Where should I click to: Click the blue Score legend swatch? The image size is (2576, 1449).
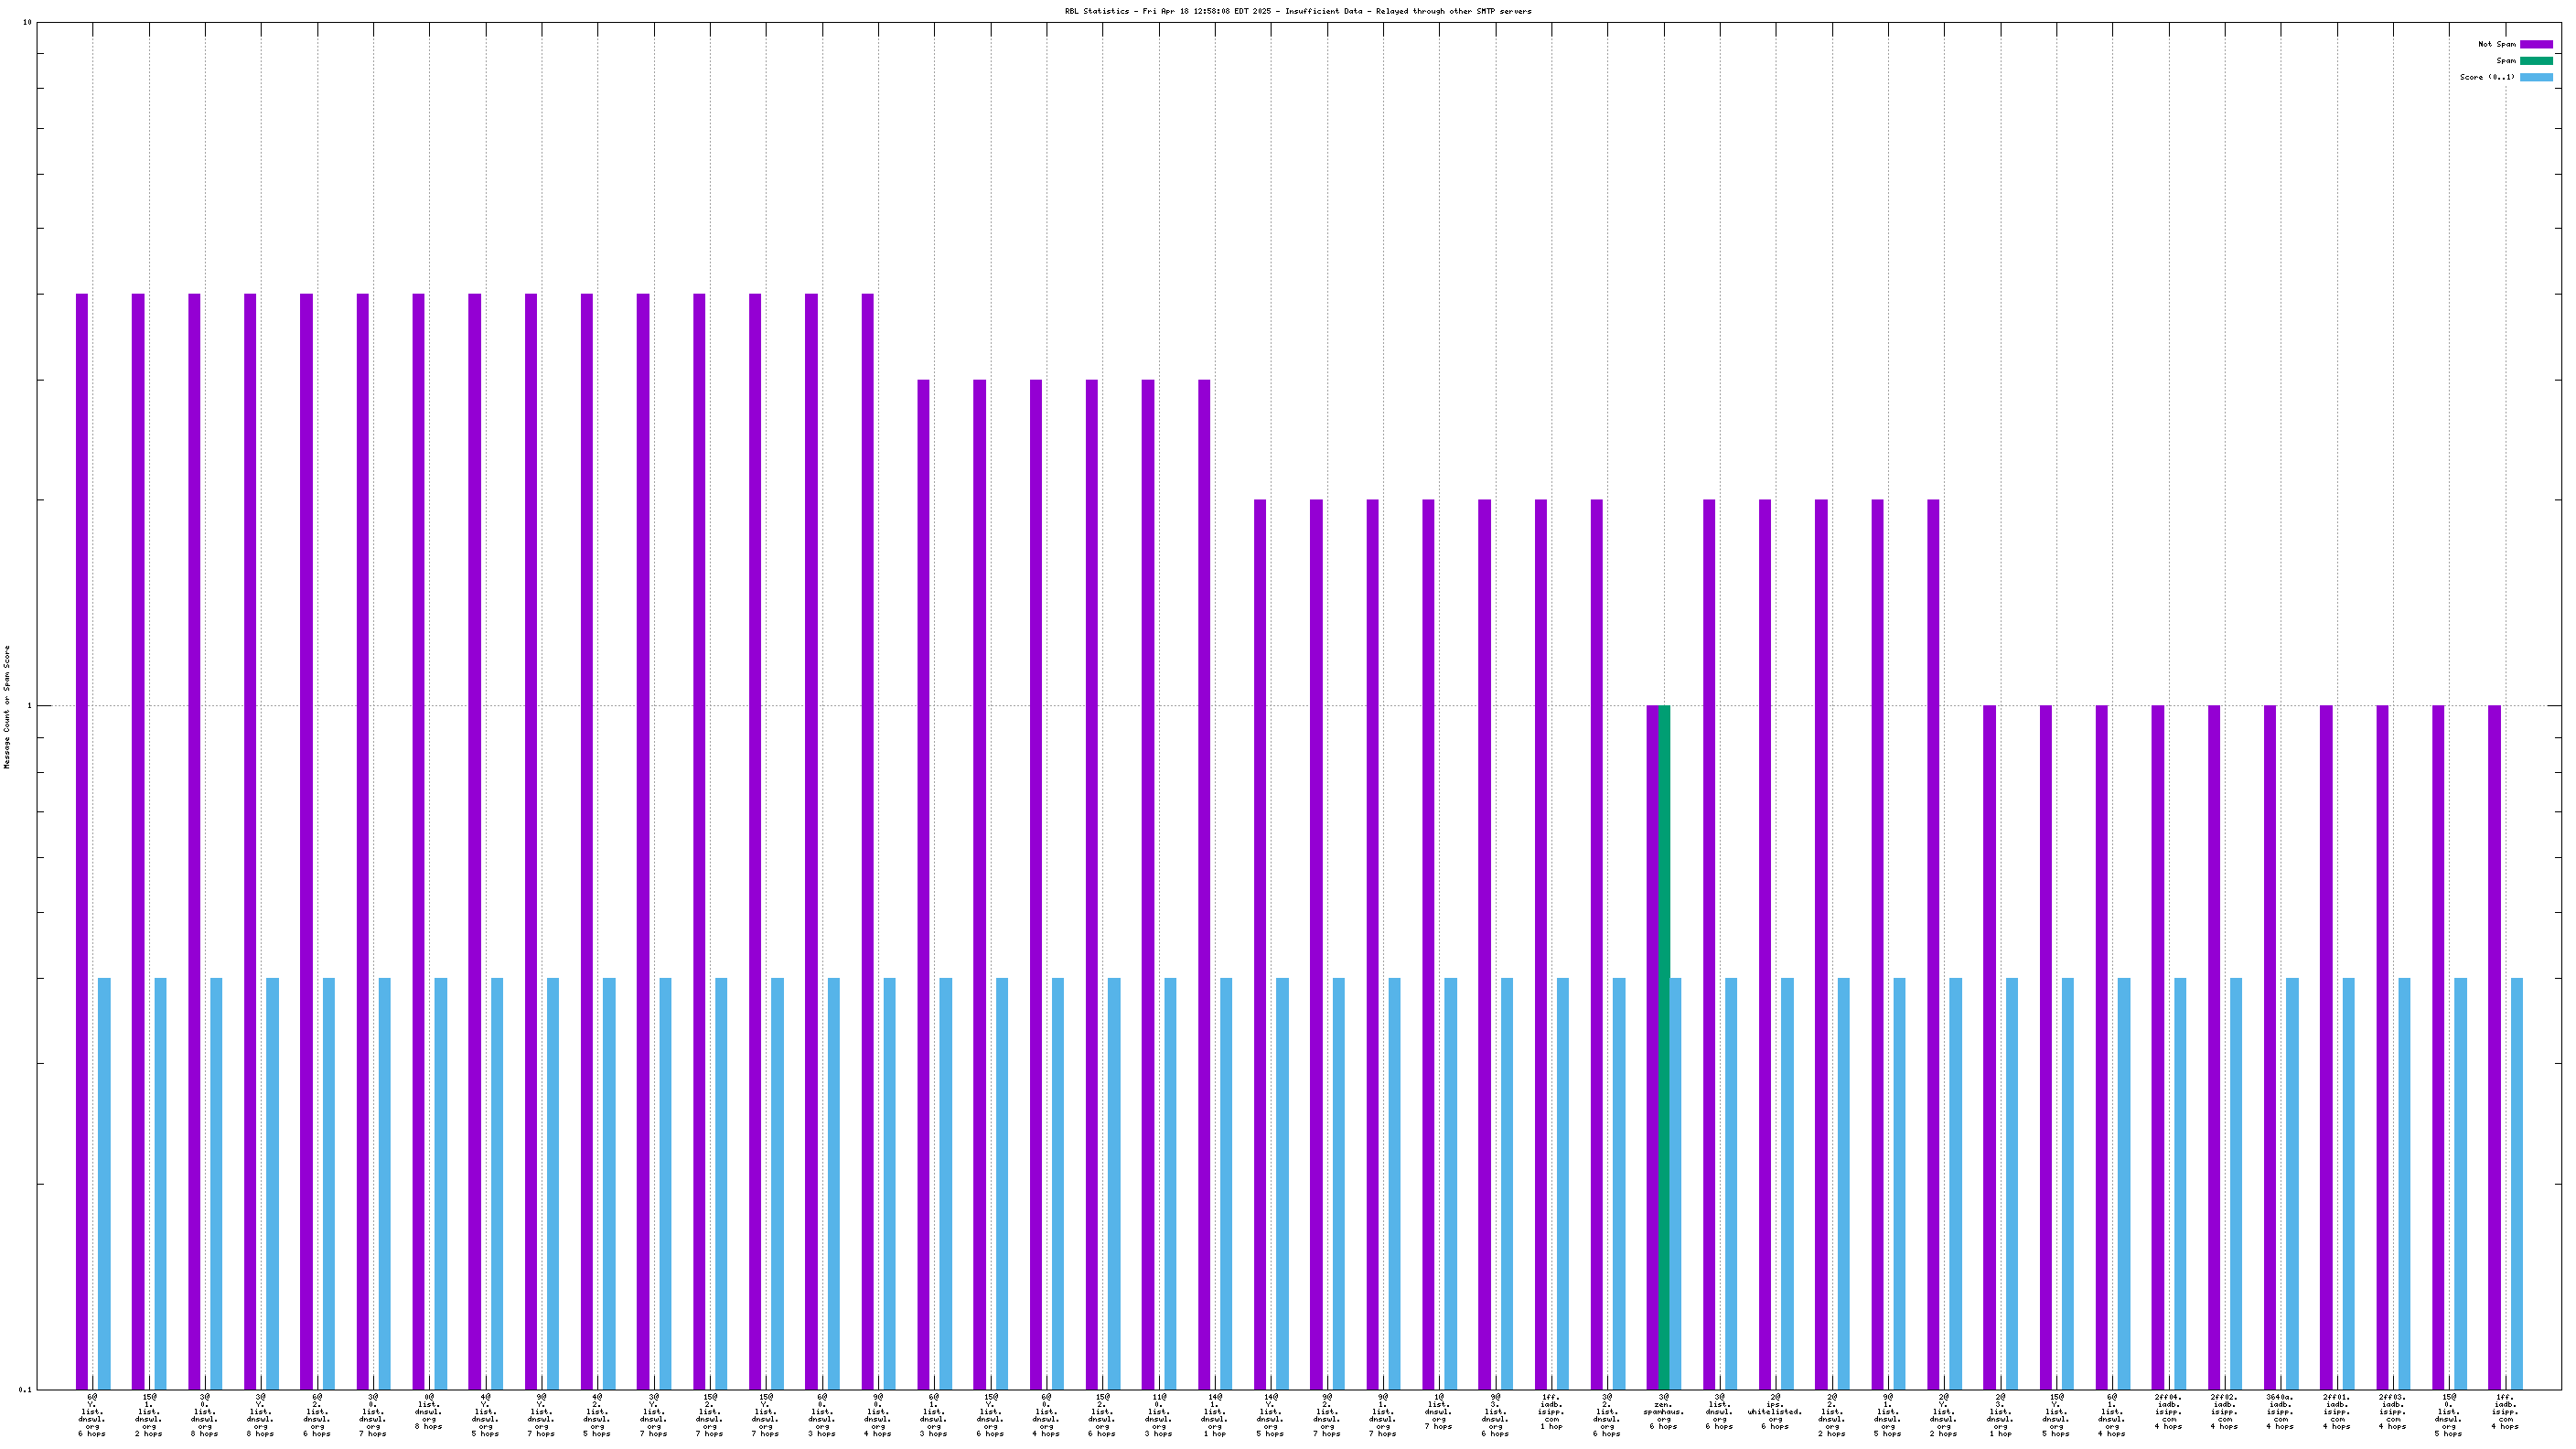[2535, 77]
